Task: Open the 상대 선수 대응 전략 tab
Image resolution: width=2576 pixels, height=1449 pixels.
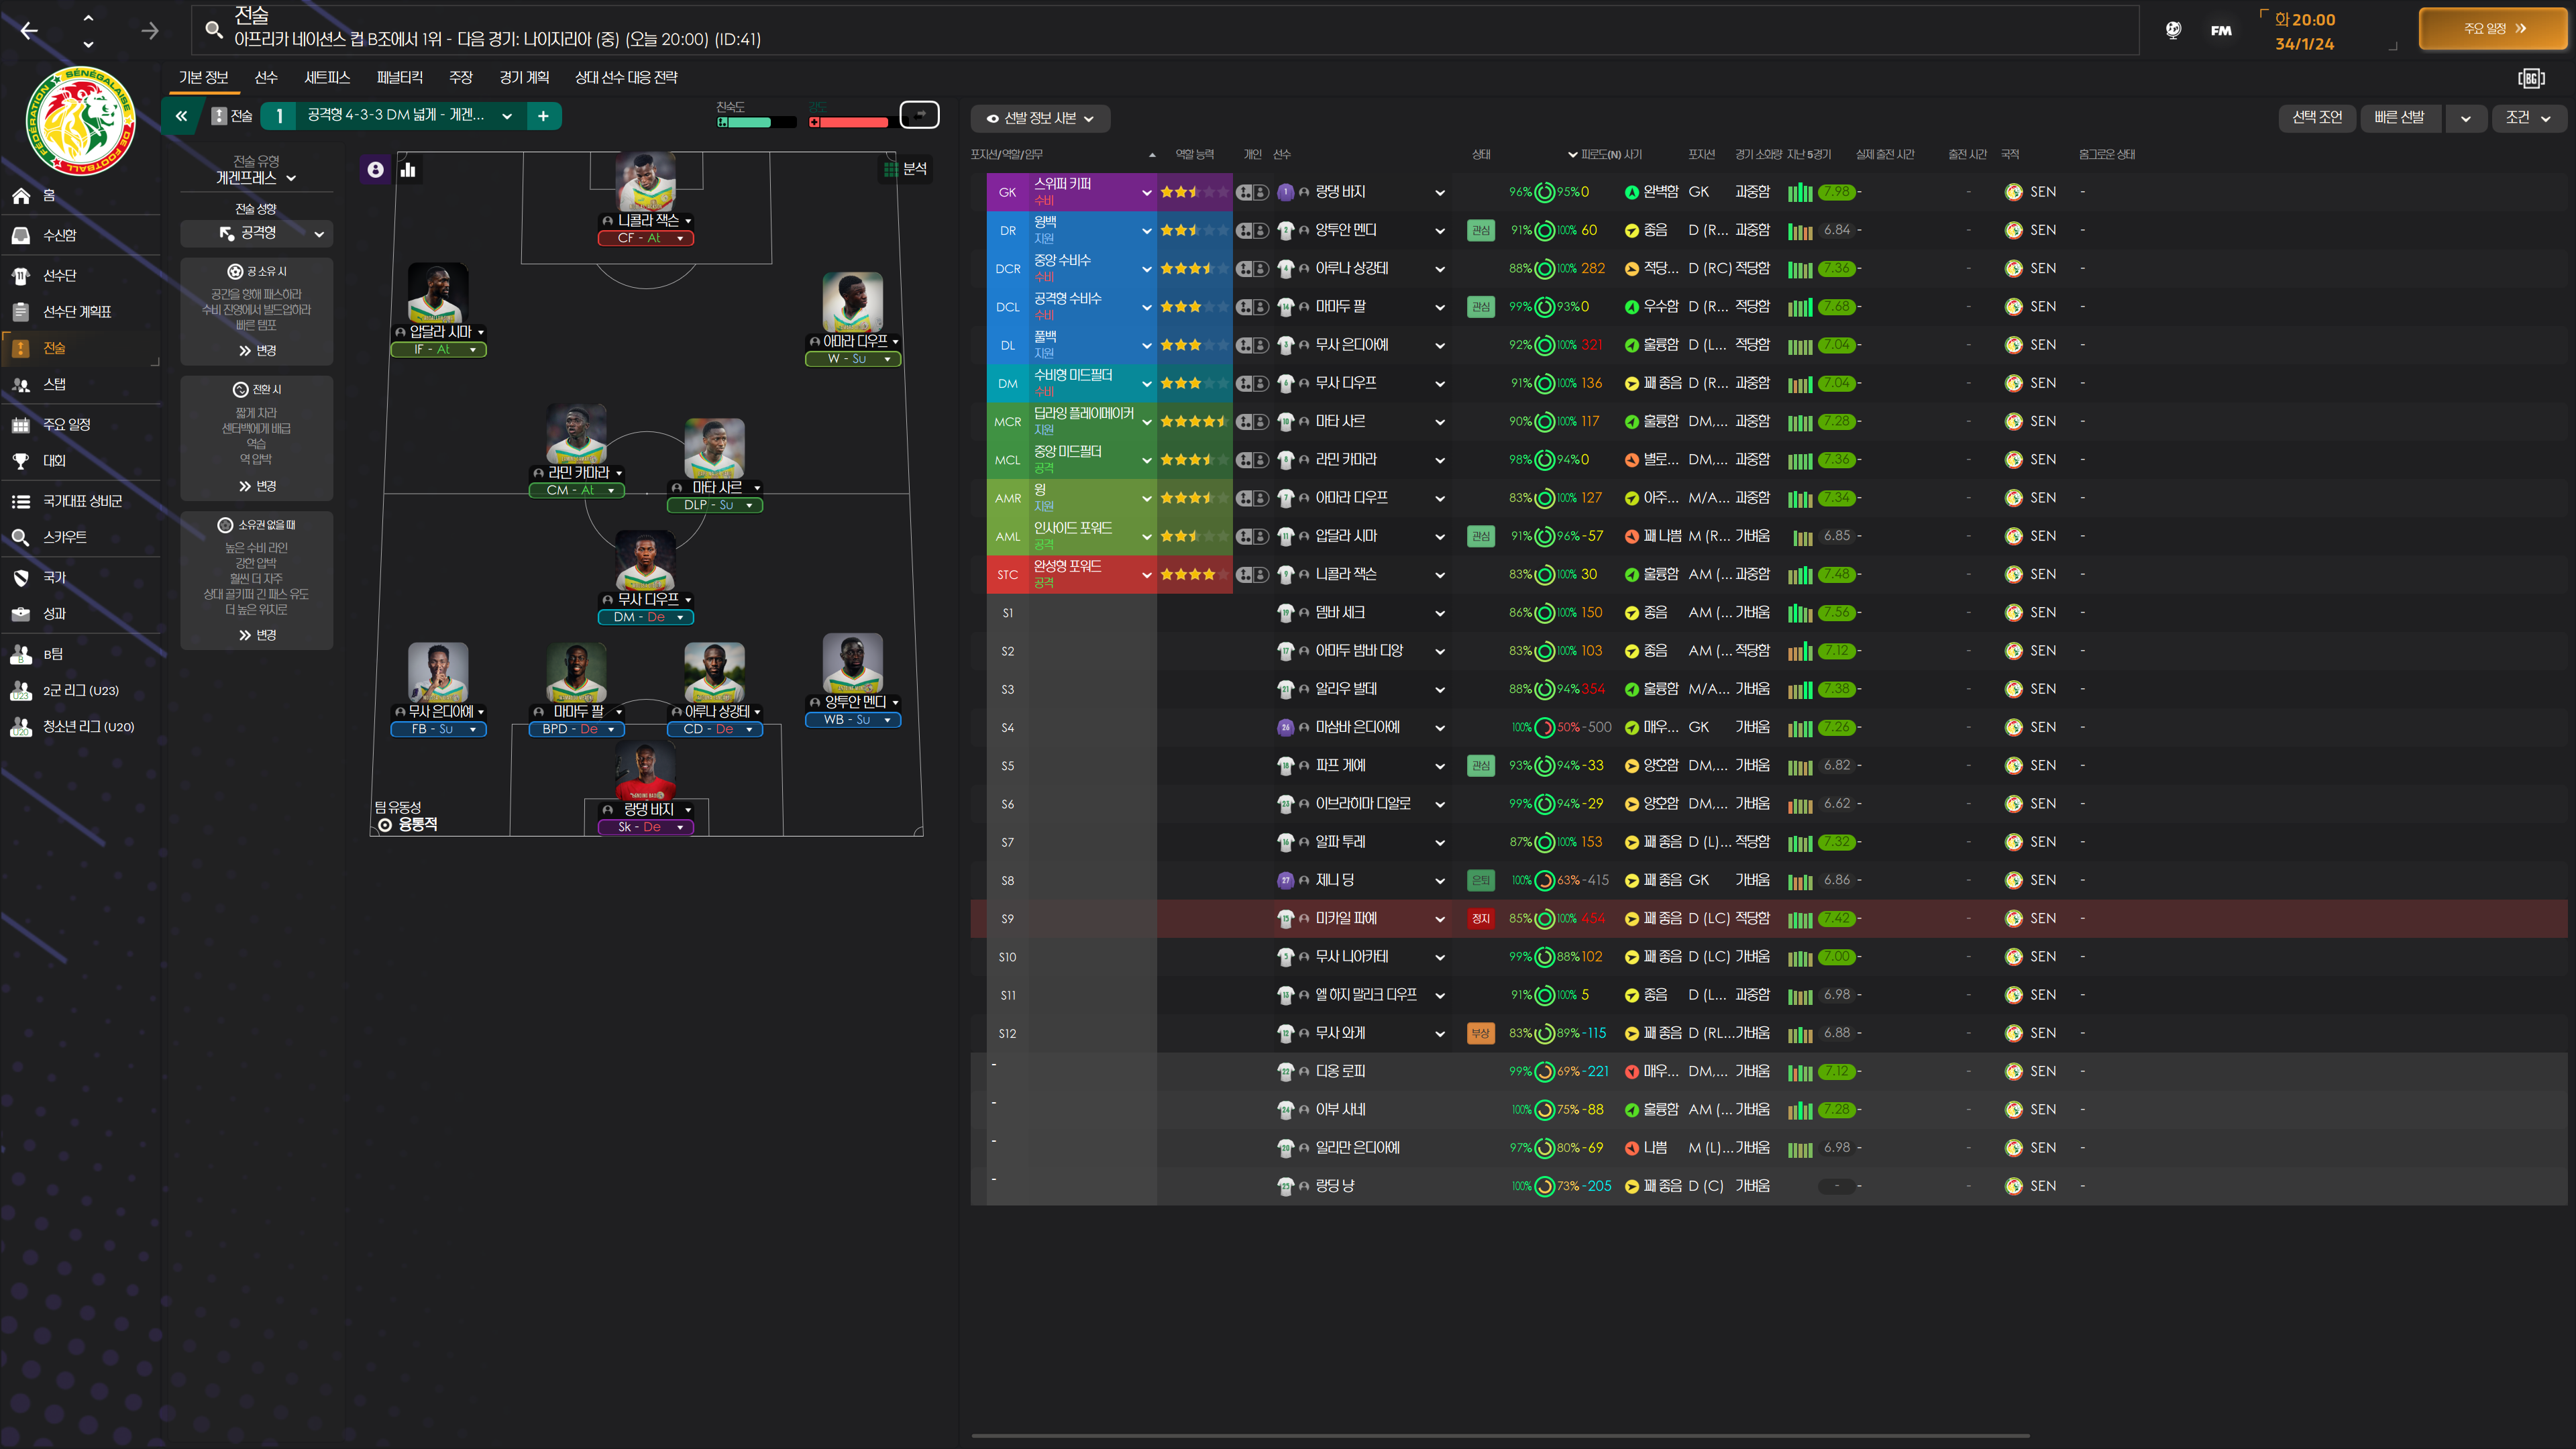Action: point(626,77)
